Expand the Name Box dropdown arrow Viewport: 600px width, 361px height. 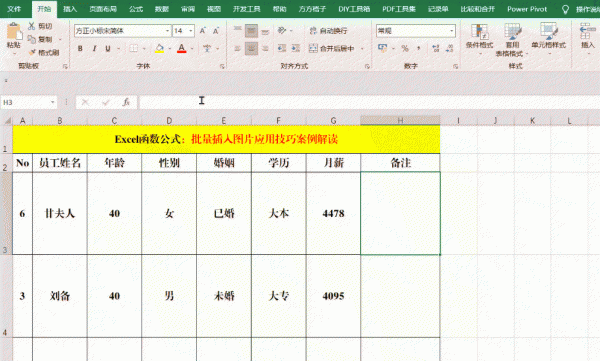click(52, 102)
